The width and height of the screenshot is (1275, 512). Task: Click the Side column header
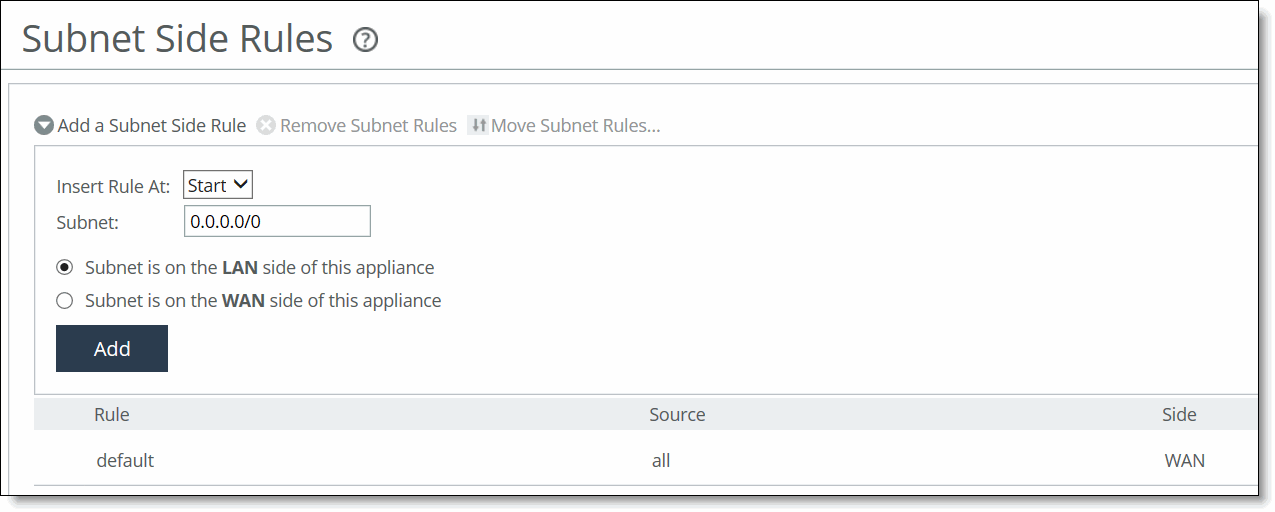pos(1179,414)
